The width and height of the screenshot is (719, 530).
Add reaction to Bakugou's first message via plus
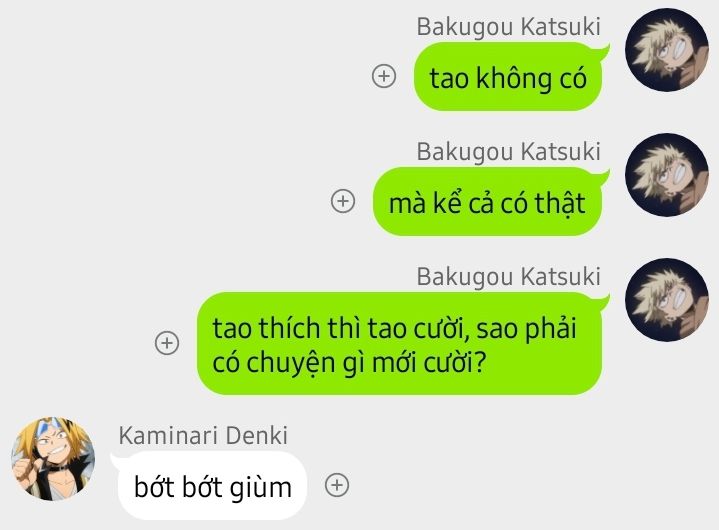[x=384, y=76]
